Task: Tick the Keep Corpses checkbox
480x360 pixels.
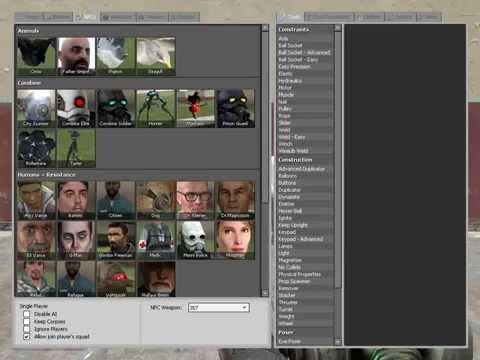Action: point(27,322)
